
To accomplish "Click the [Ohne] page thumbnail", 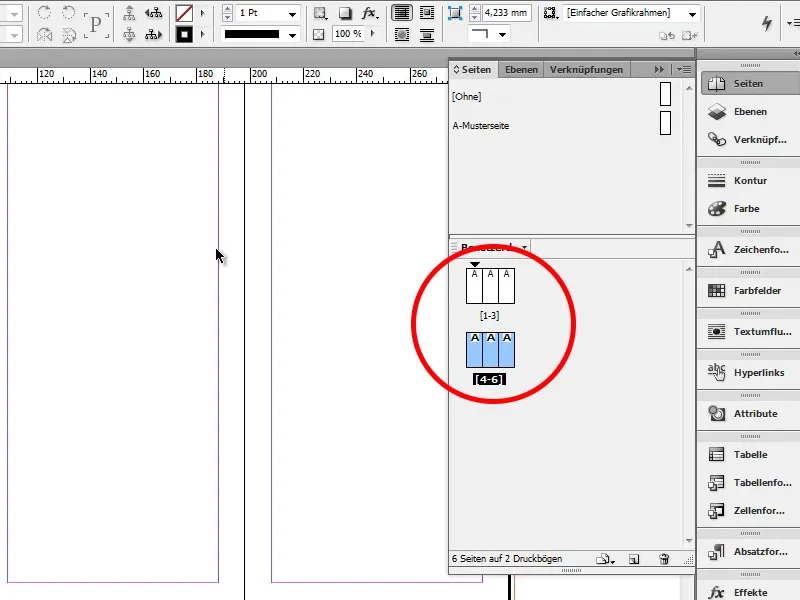I will pos(665,94).
